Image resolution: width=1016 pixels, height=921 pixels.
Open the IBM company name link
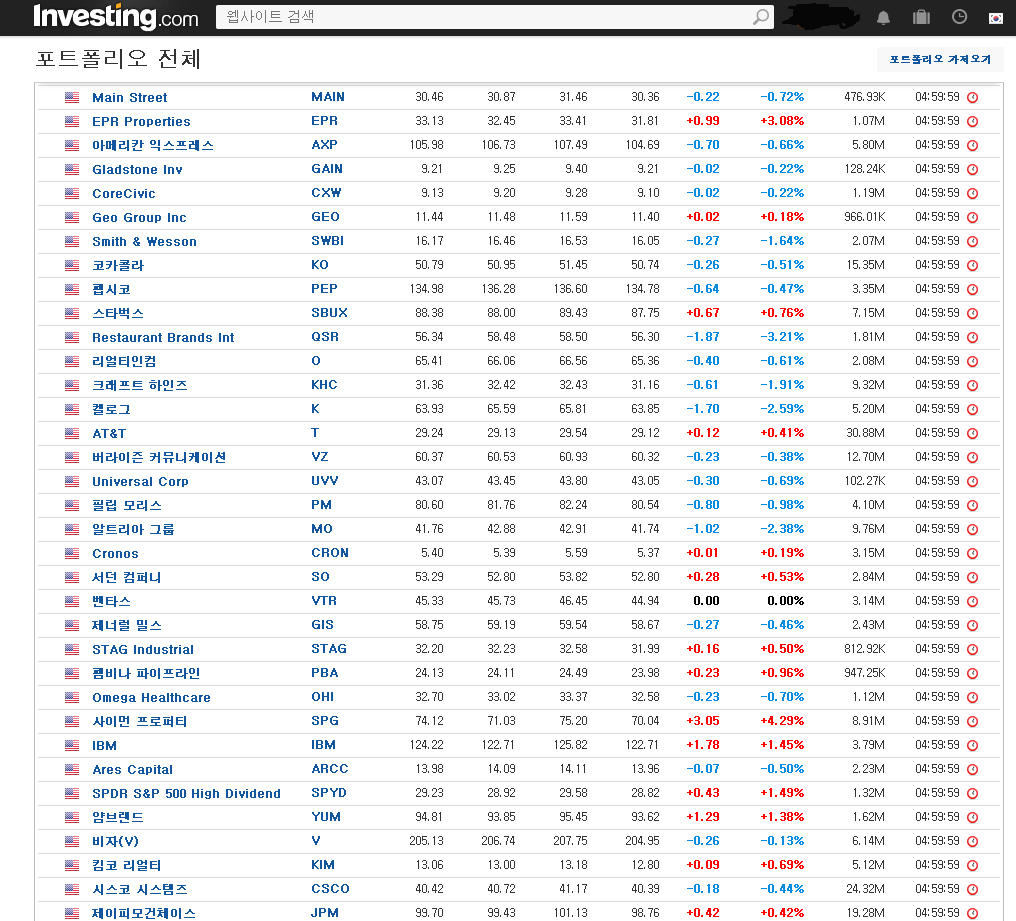click(104, 745)
